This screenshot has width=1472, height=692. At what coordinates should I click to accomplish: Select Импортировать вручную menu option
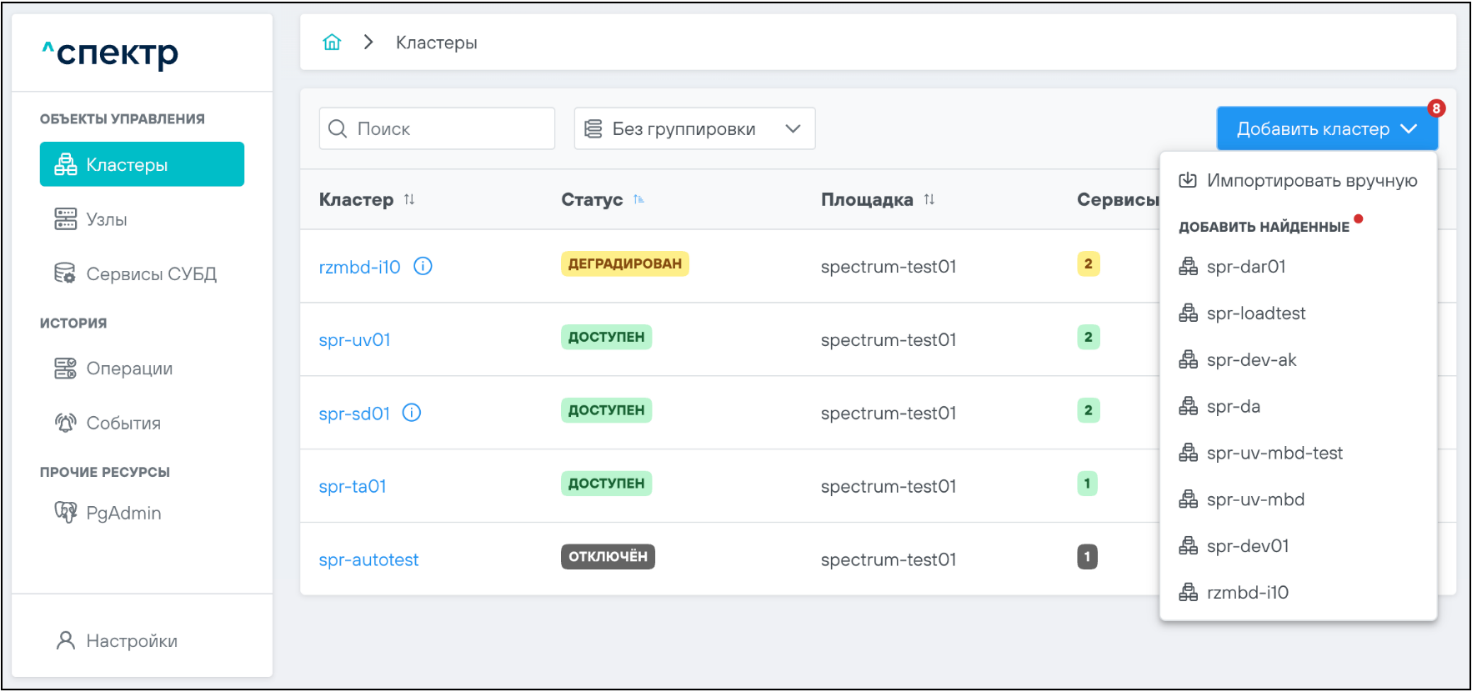[1311, 181]
